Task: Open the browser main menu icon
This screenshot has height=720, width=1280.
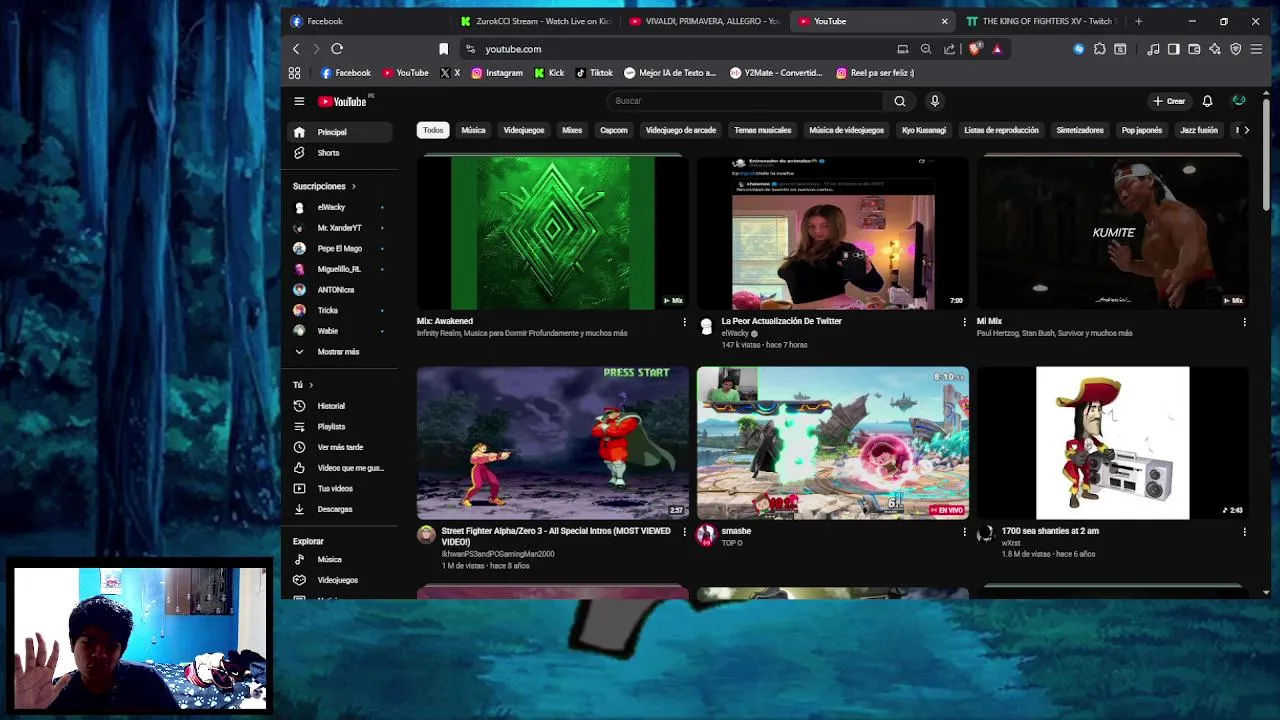Action: [x=1257, y=49]
